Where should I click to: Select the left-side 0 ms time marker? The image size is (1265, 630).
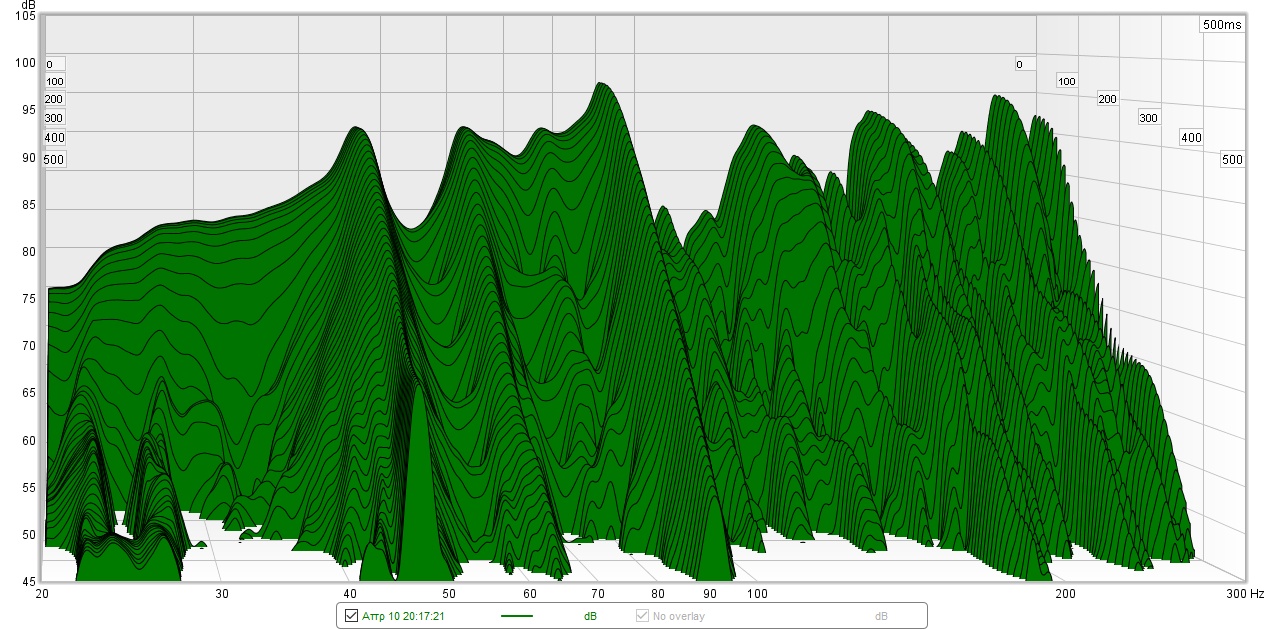[49, 64]
